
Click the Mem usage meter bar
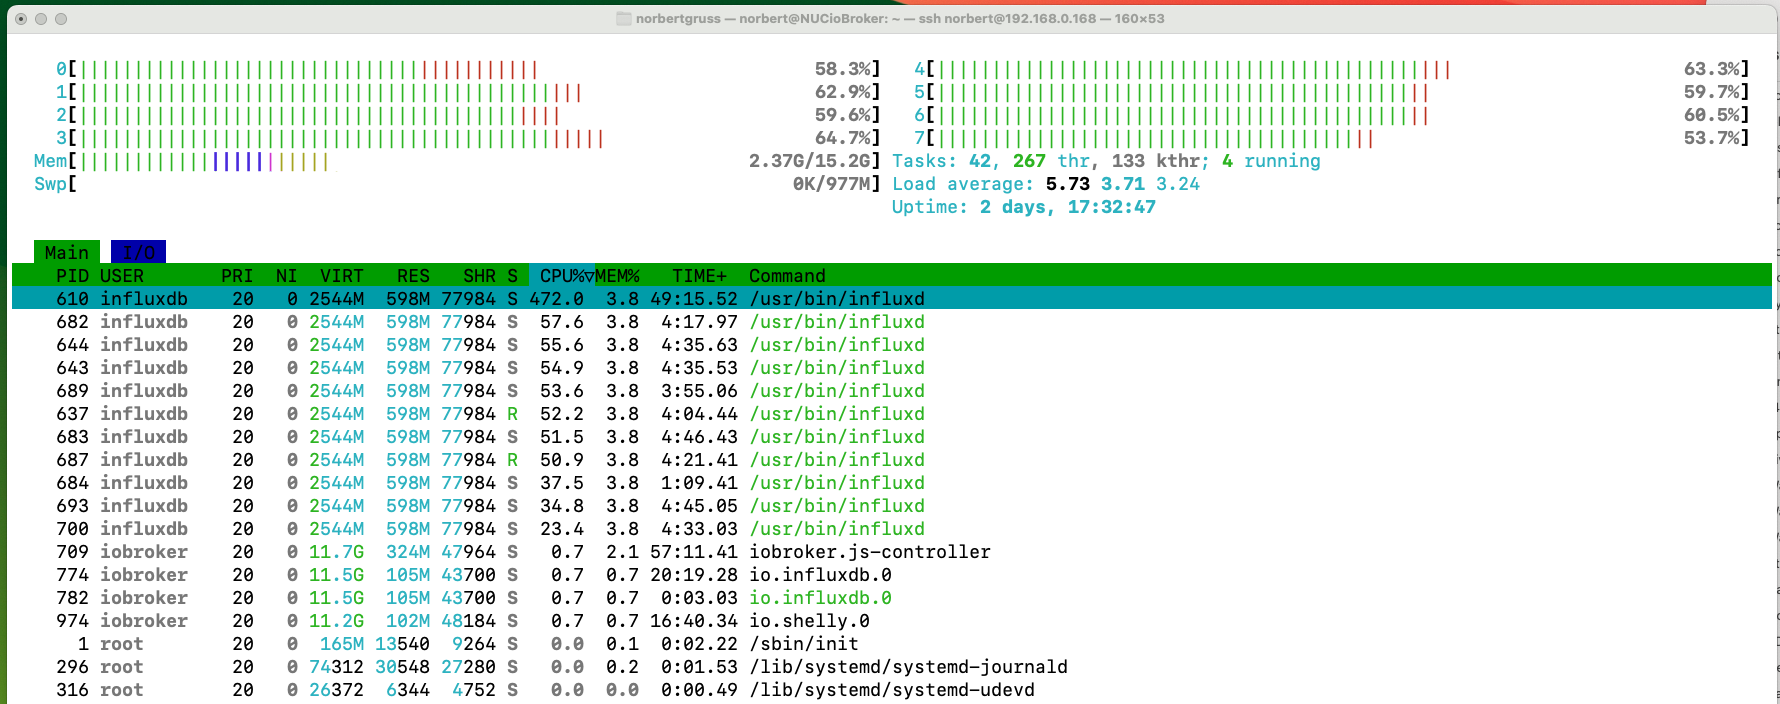click(457, 161)
